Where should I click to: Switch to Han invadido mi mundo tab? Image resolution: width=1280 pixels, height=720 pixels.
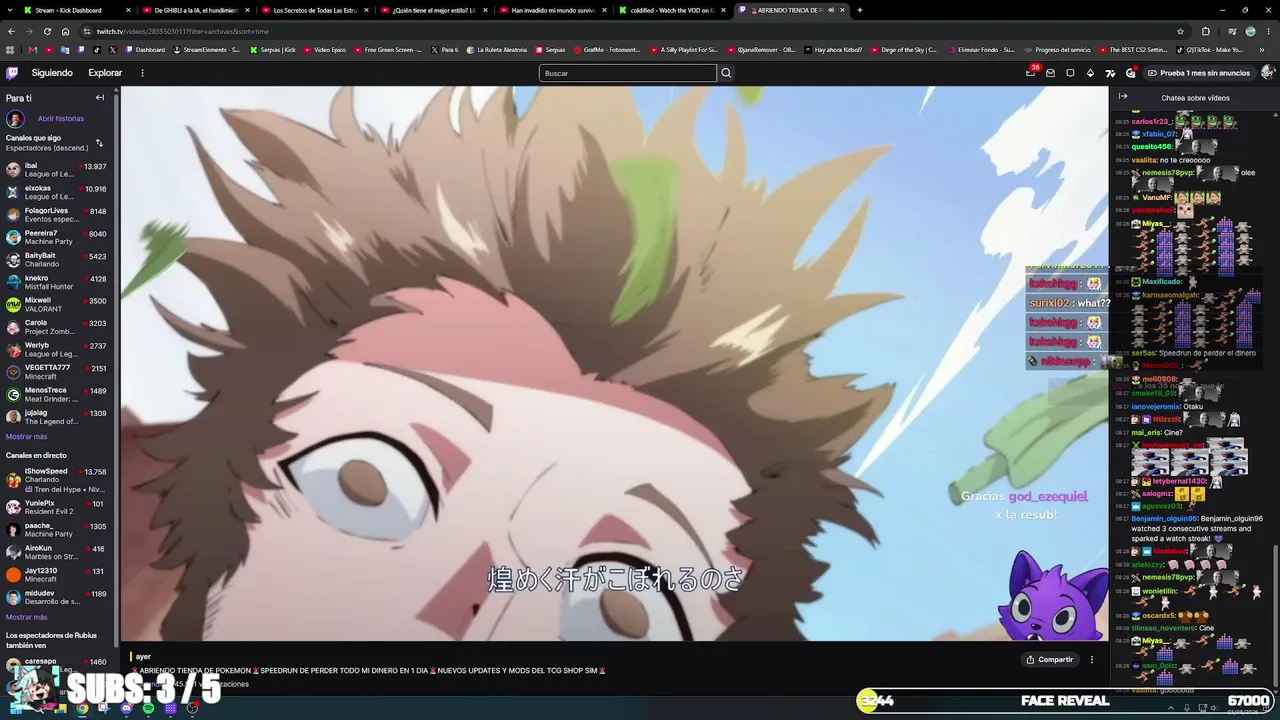tap(552, 10)
